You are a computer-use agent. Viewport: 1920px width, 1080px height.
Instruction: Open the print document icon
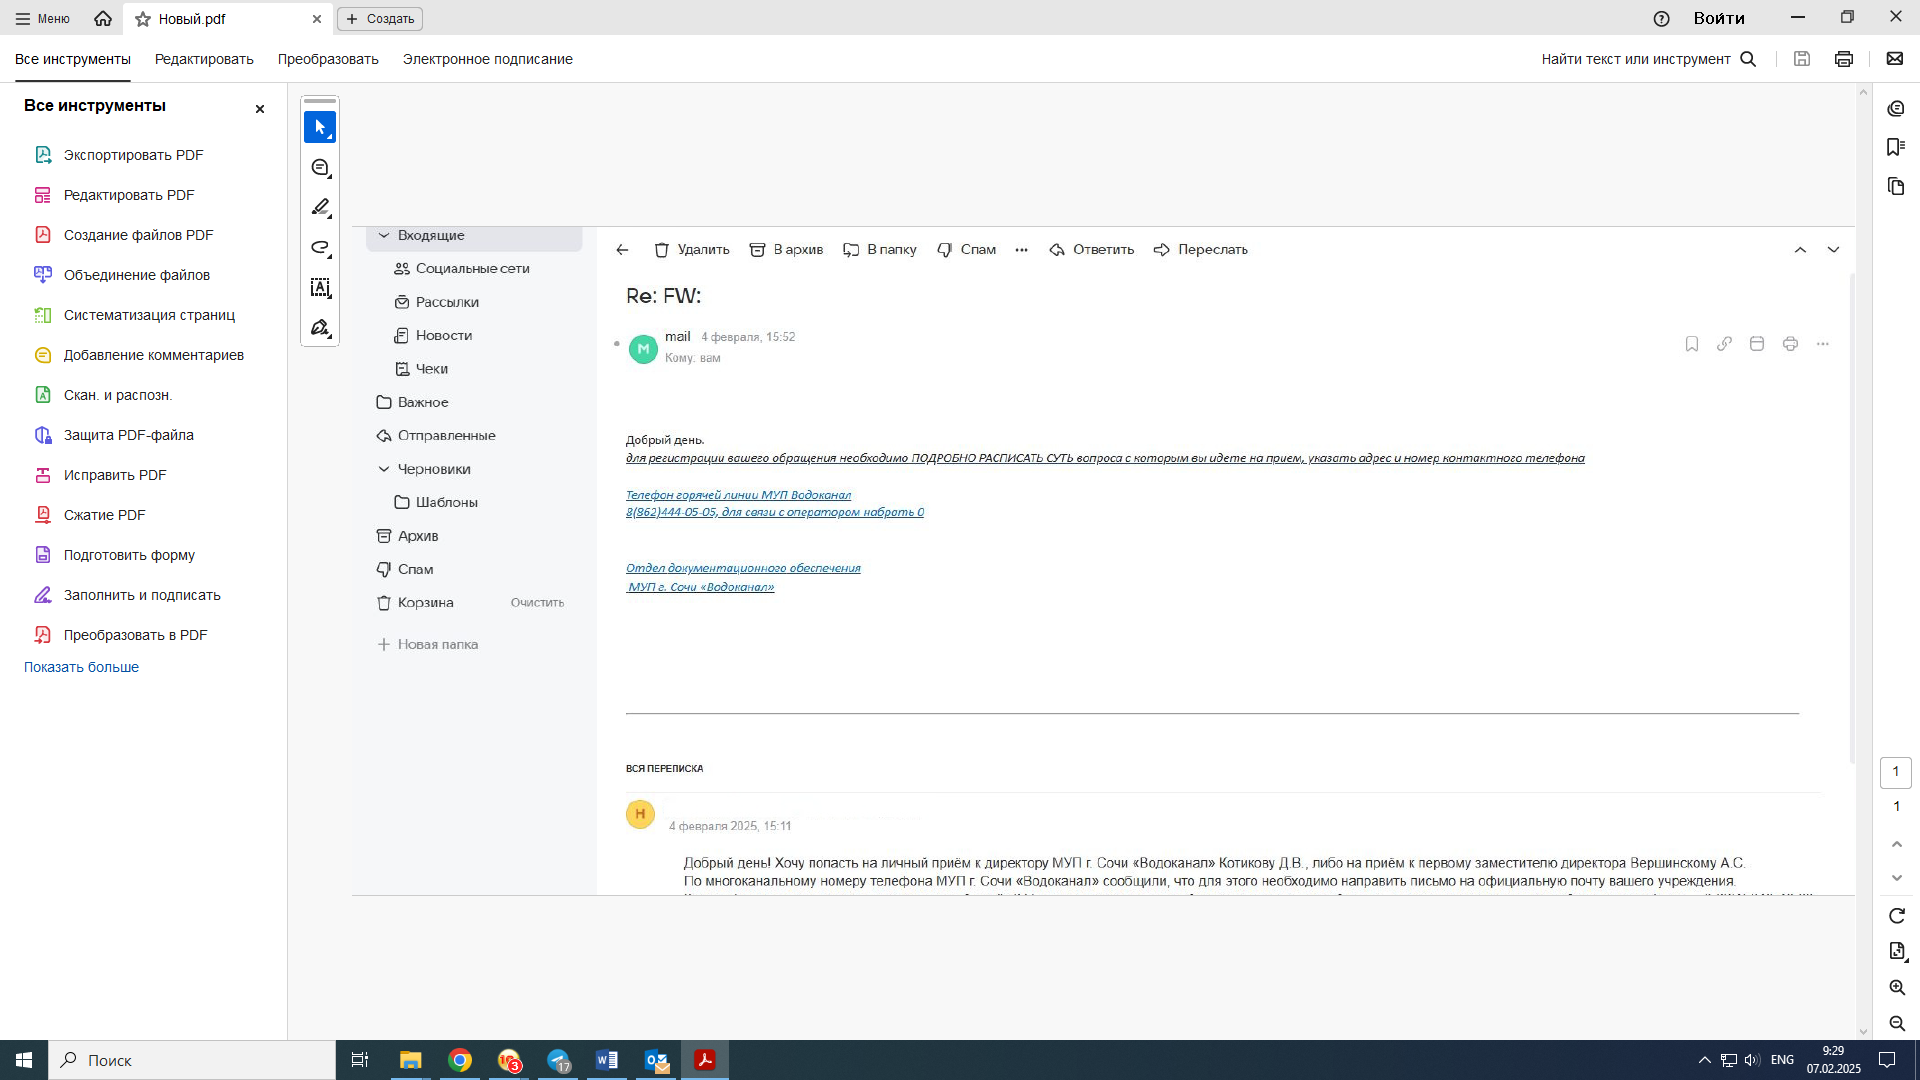(x=1844, y=59)
